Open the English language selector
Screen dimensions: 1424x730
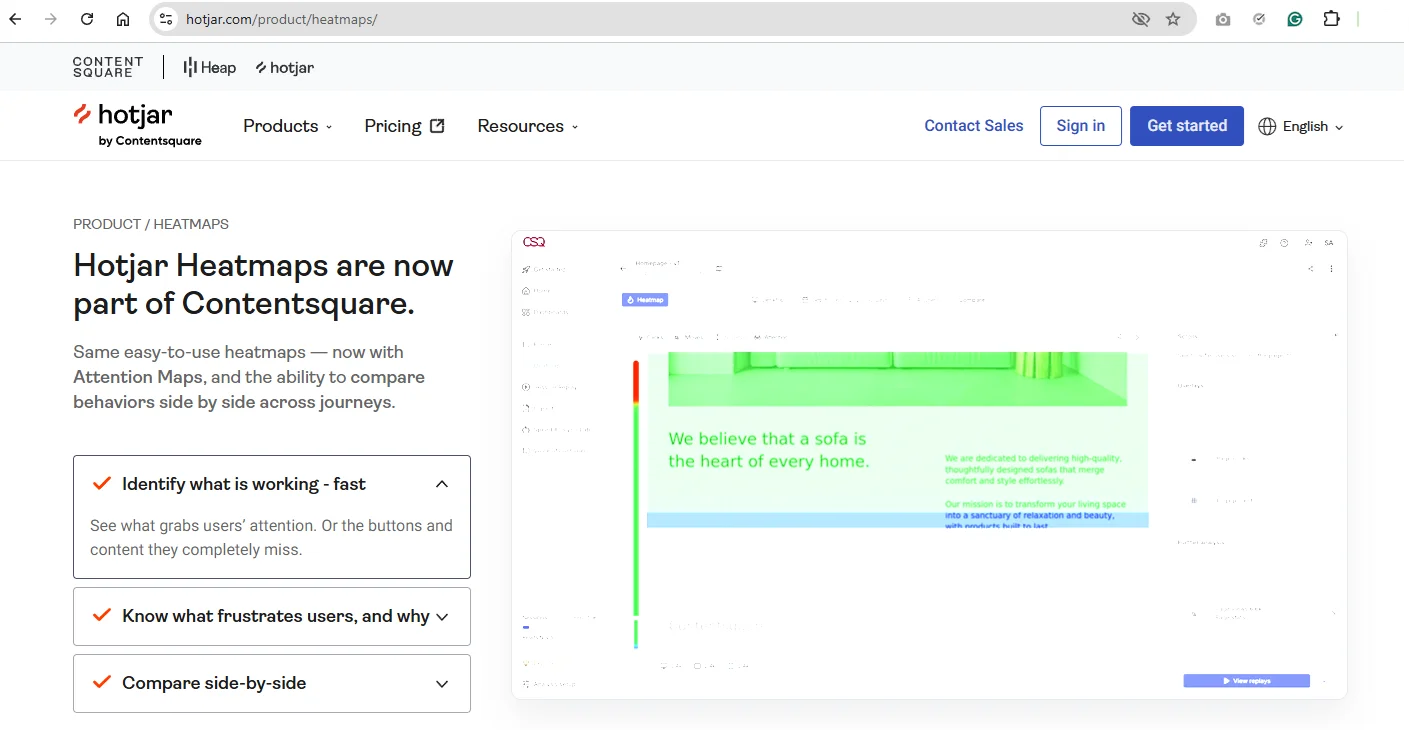(1301, 126)
